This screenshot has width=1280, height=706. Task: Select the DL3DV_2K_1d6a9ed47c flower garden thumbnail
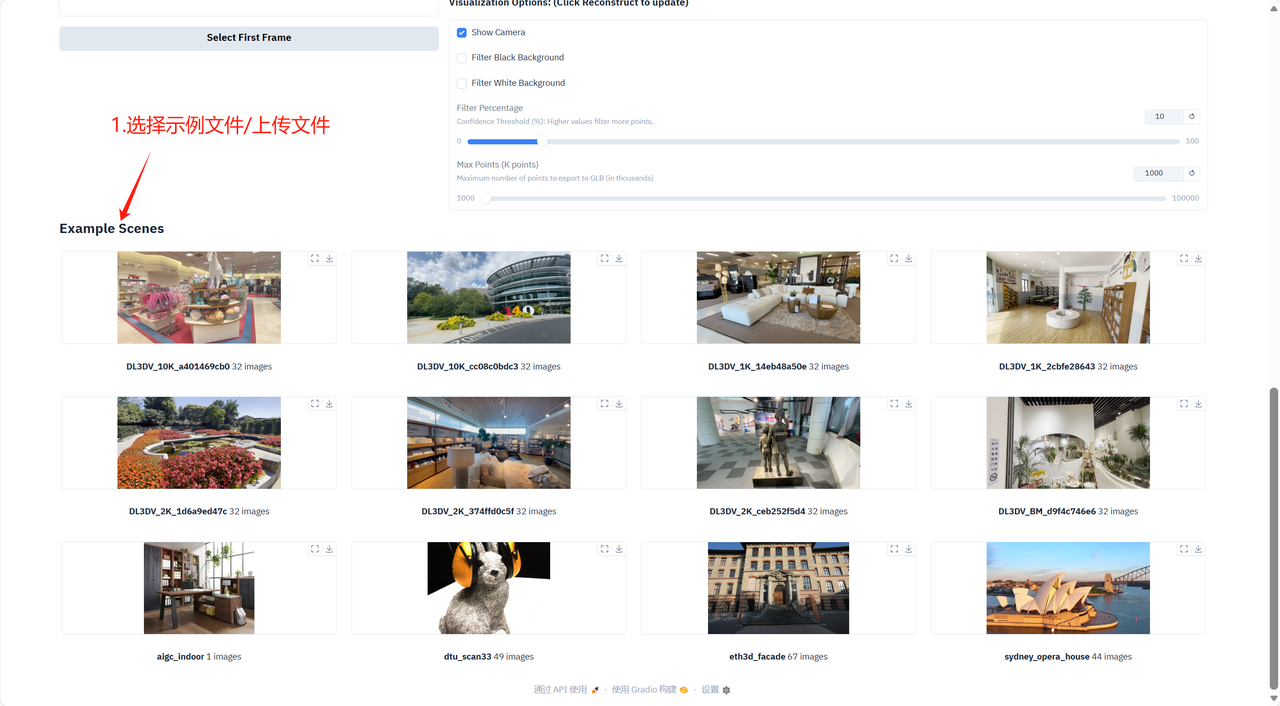[x=199, y=443]
